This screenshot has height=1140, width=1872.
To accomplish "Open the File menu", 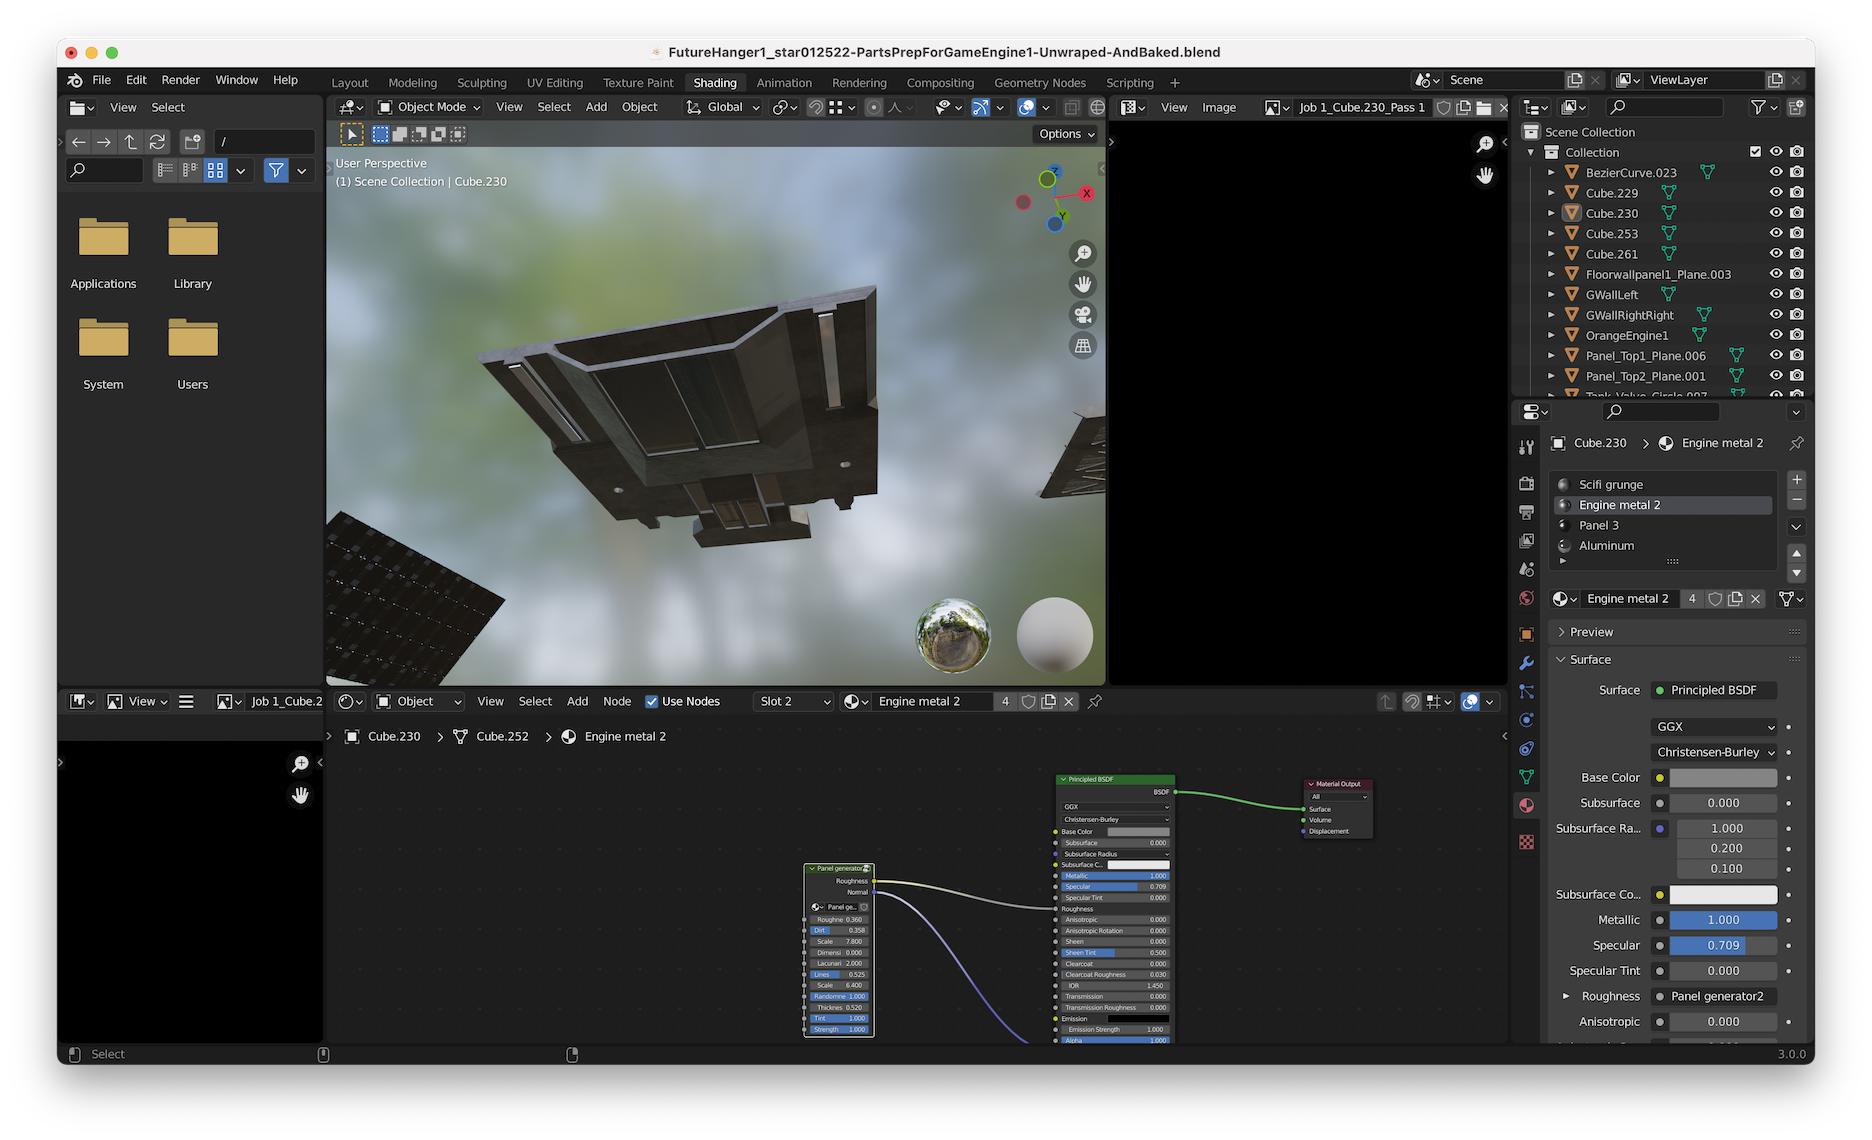I will pos(101,80).
